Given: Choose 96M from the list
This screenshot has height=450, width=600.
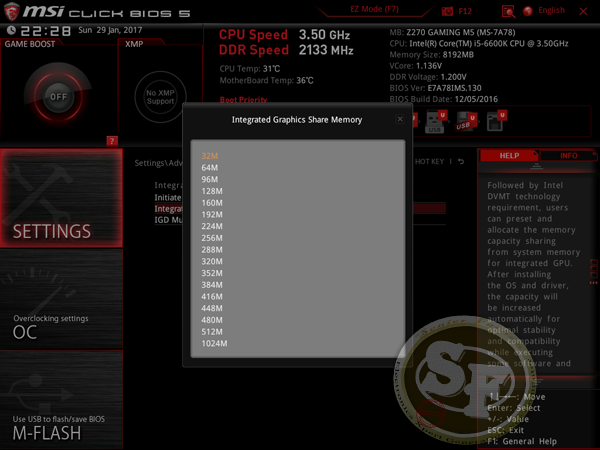Looking at the screenshot, I should [x=209, y=179].
